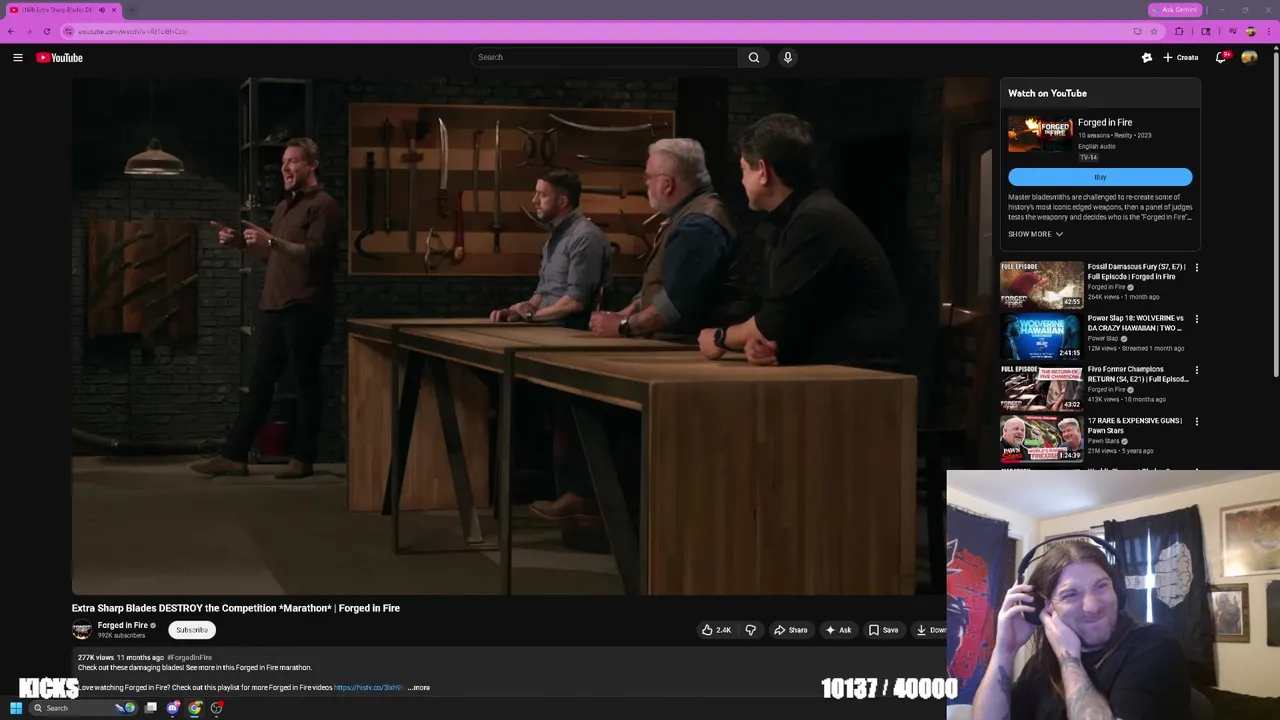Start voice search with the microphone
This screenshot has height=720, width=1280.
[x=788, y=57]
